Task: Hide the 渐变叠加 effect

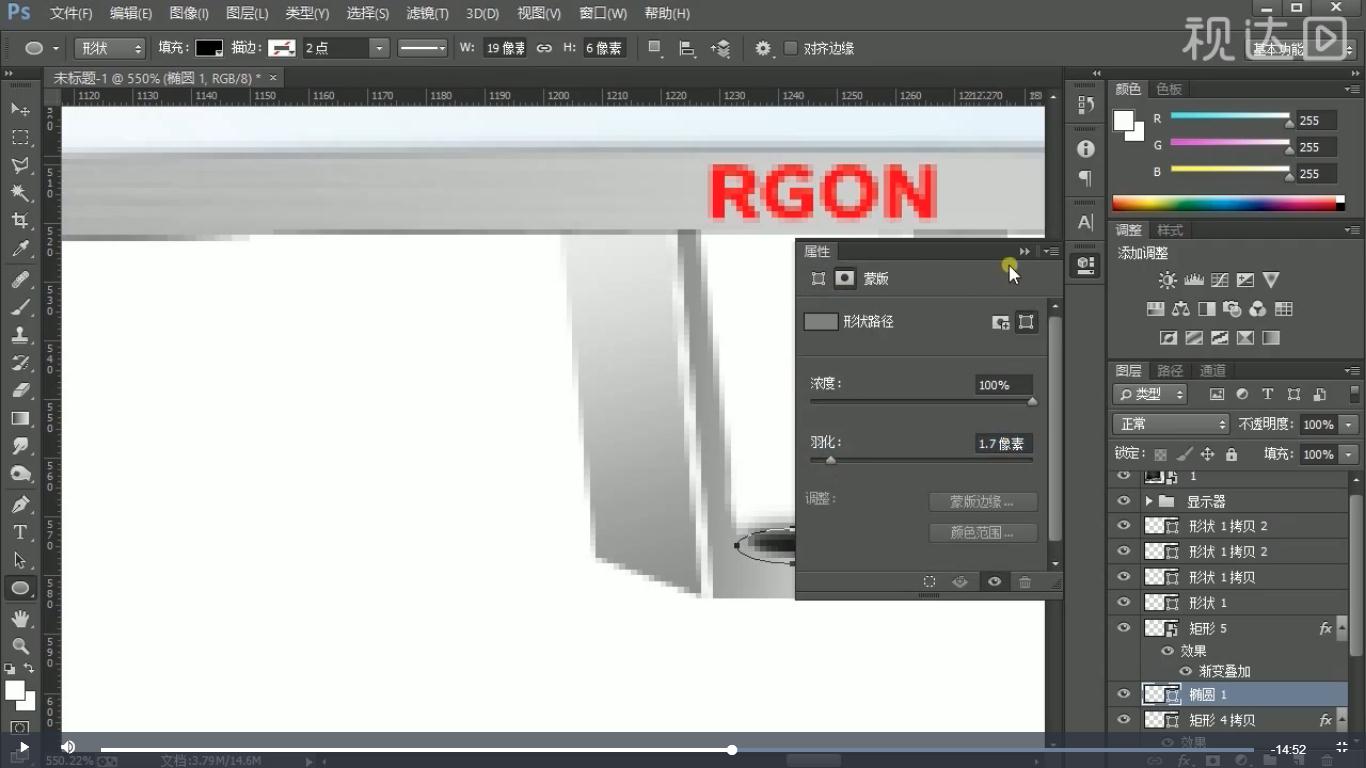Action: point(1186,672)
